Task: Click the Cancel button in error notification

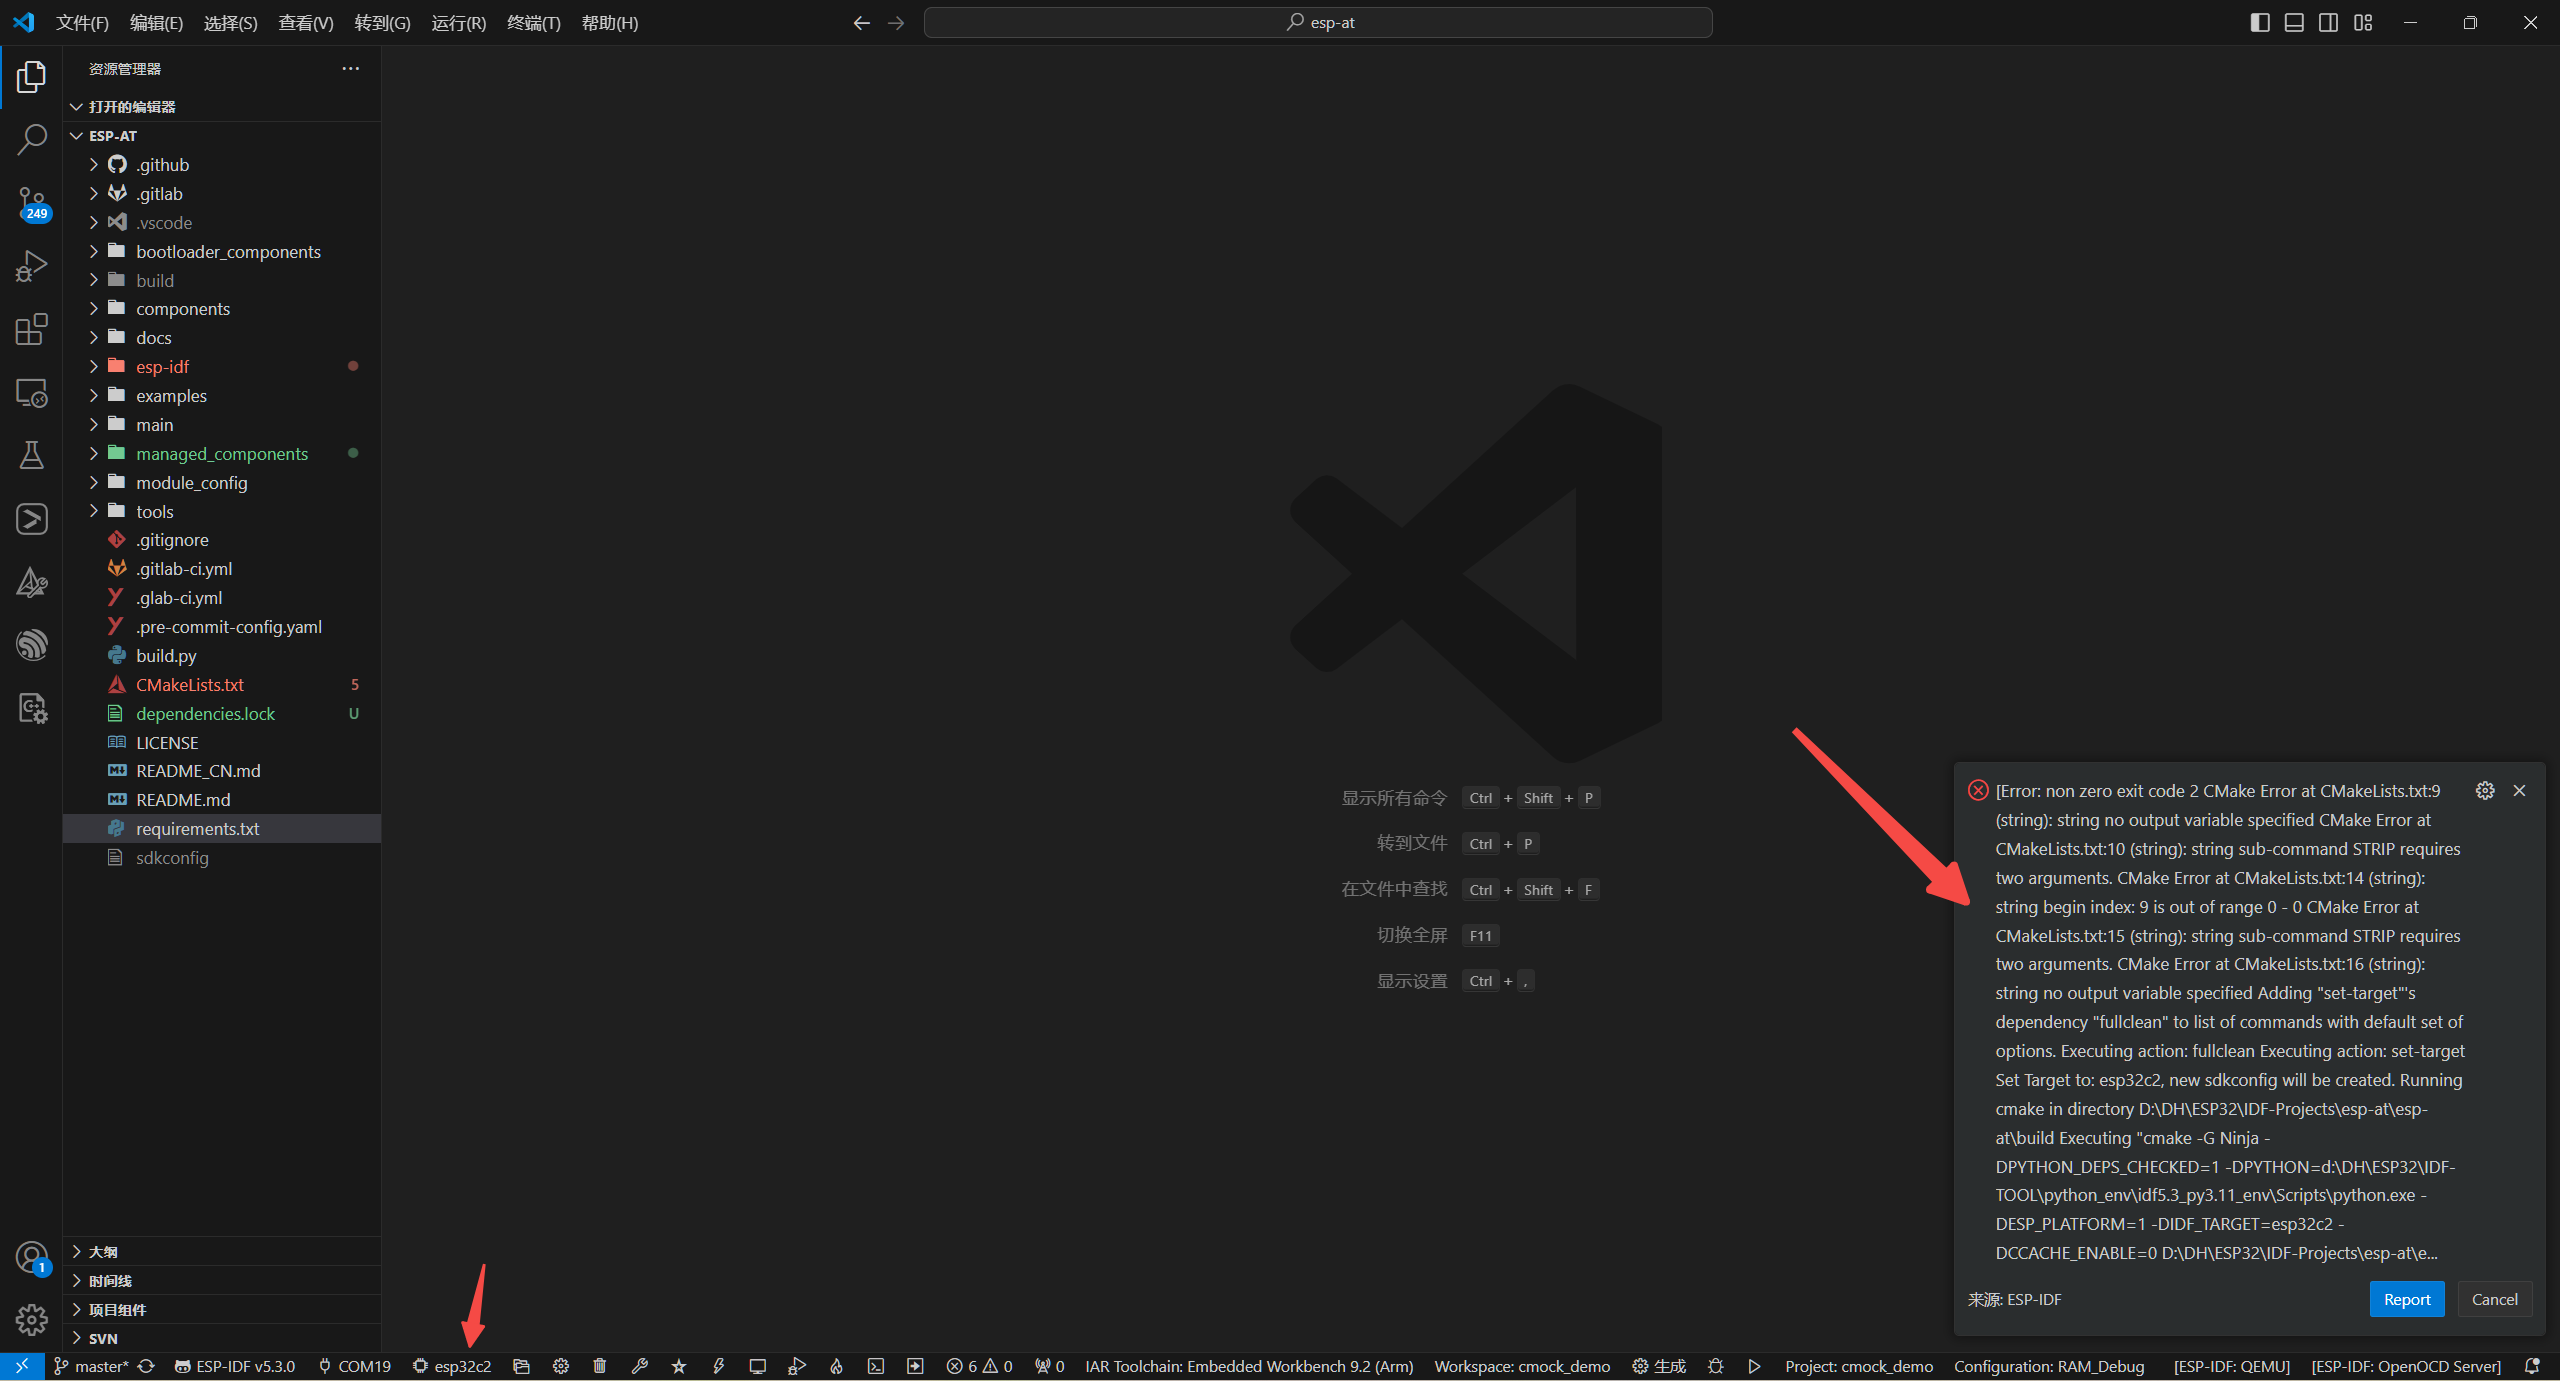Action: point(2495,1300)
